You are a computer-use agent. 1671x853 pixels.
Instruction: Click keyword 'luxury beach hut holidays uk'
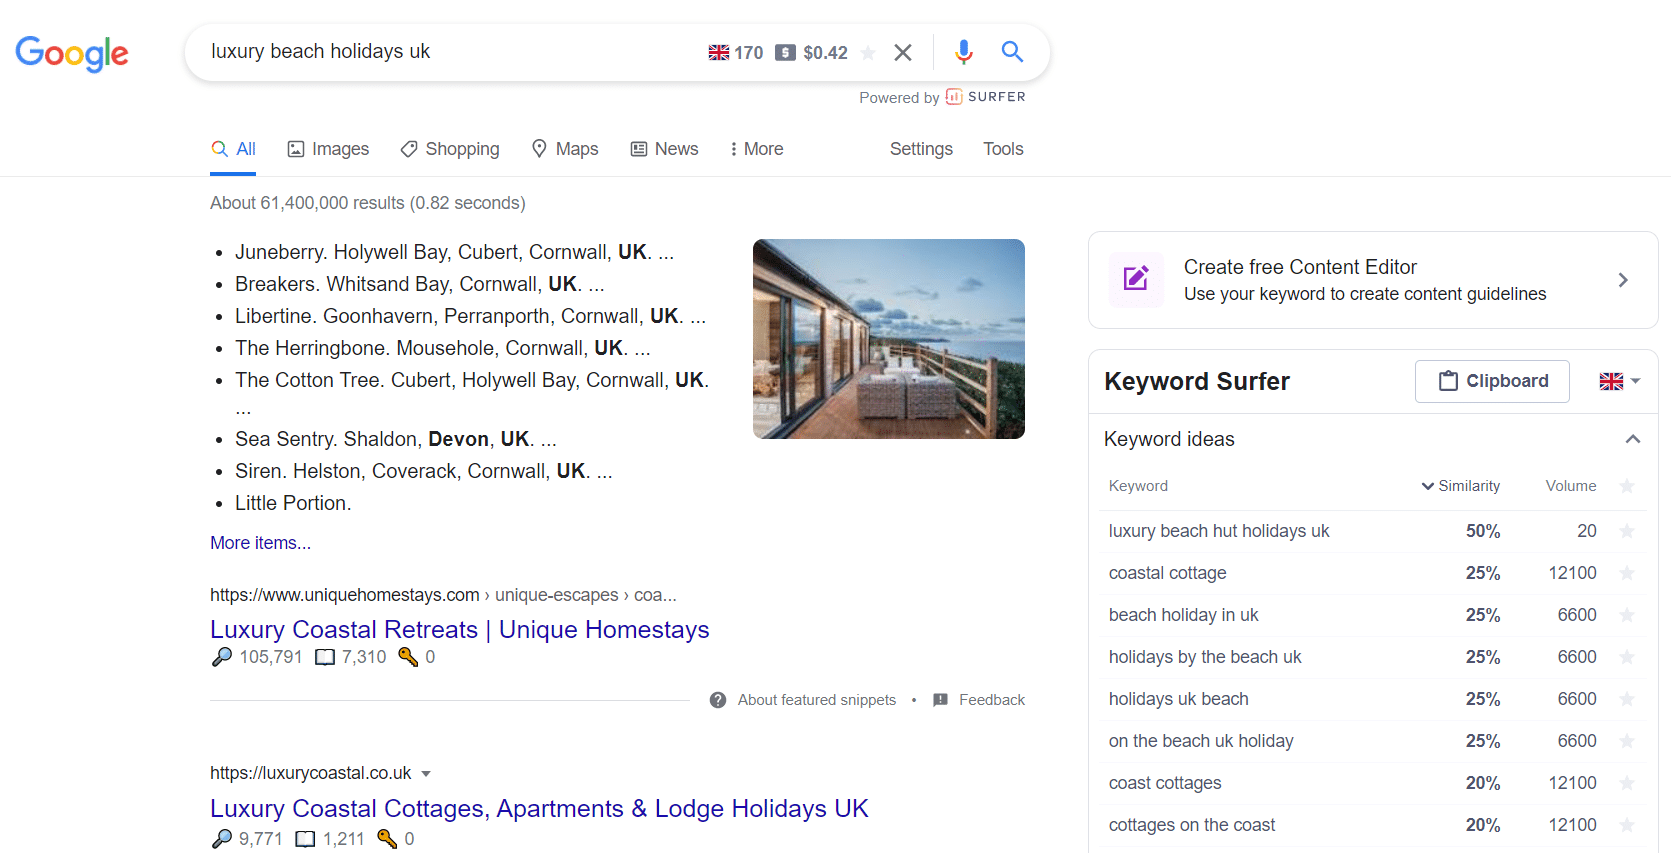pos(1219,531)
